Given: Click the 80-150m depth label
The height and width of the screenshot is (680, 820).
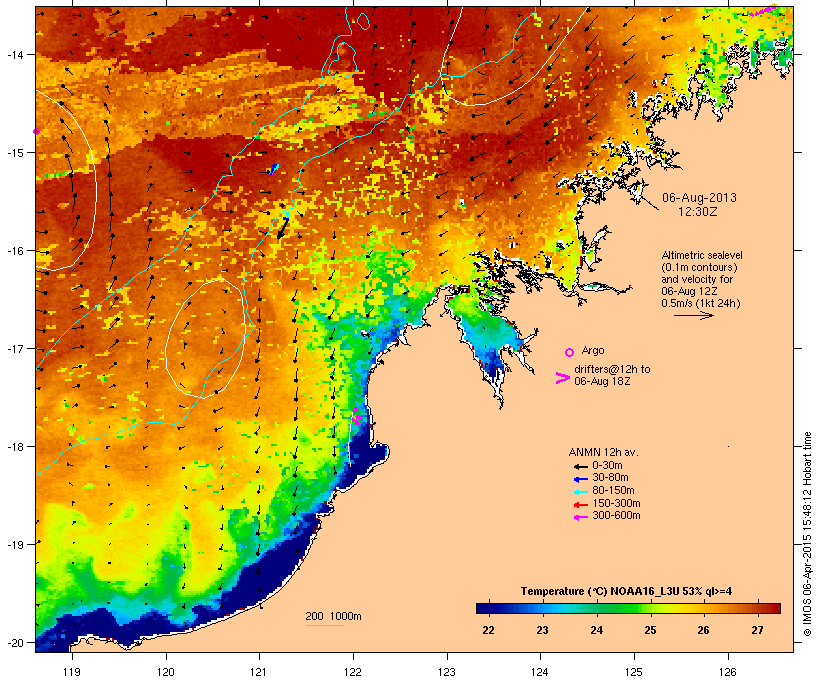Looking at the screenshot, I should tap(613, 491).
